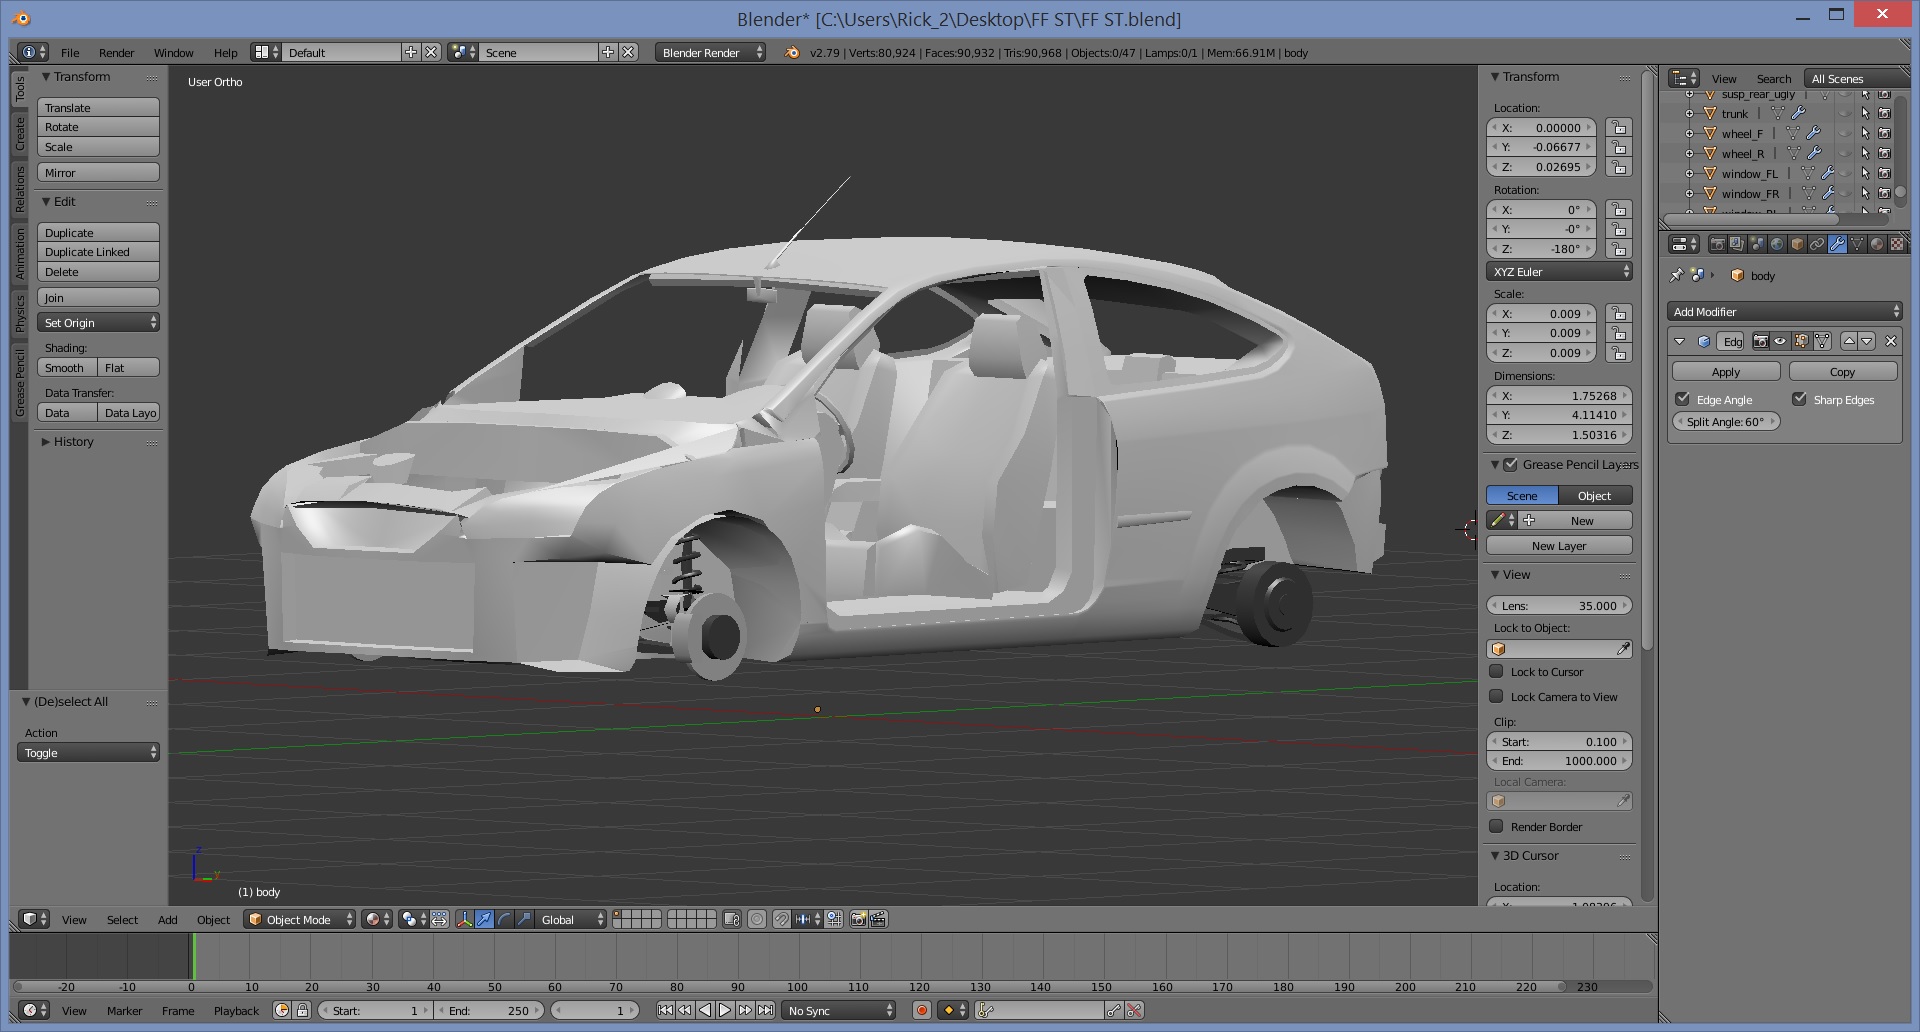
Task: Open the Render menu
Action: point(116,52)
